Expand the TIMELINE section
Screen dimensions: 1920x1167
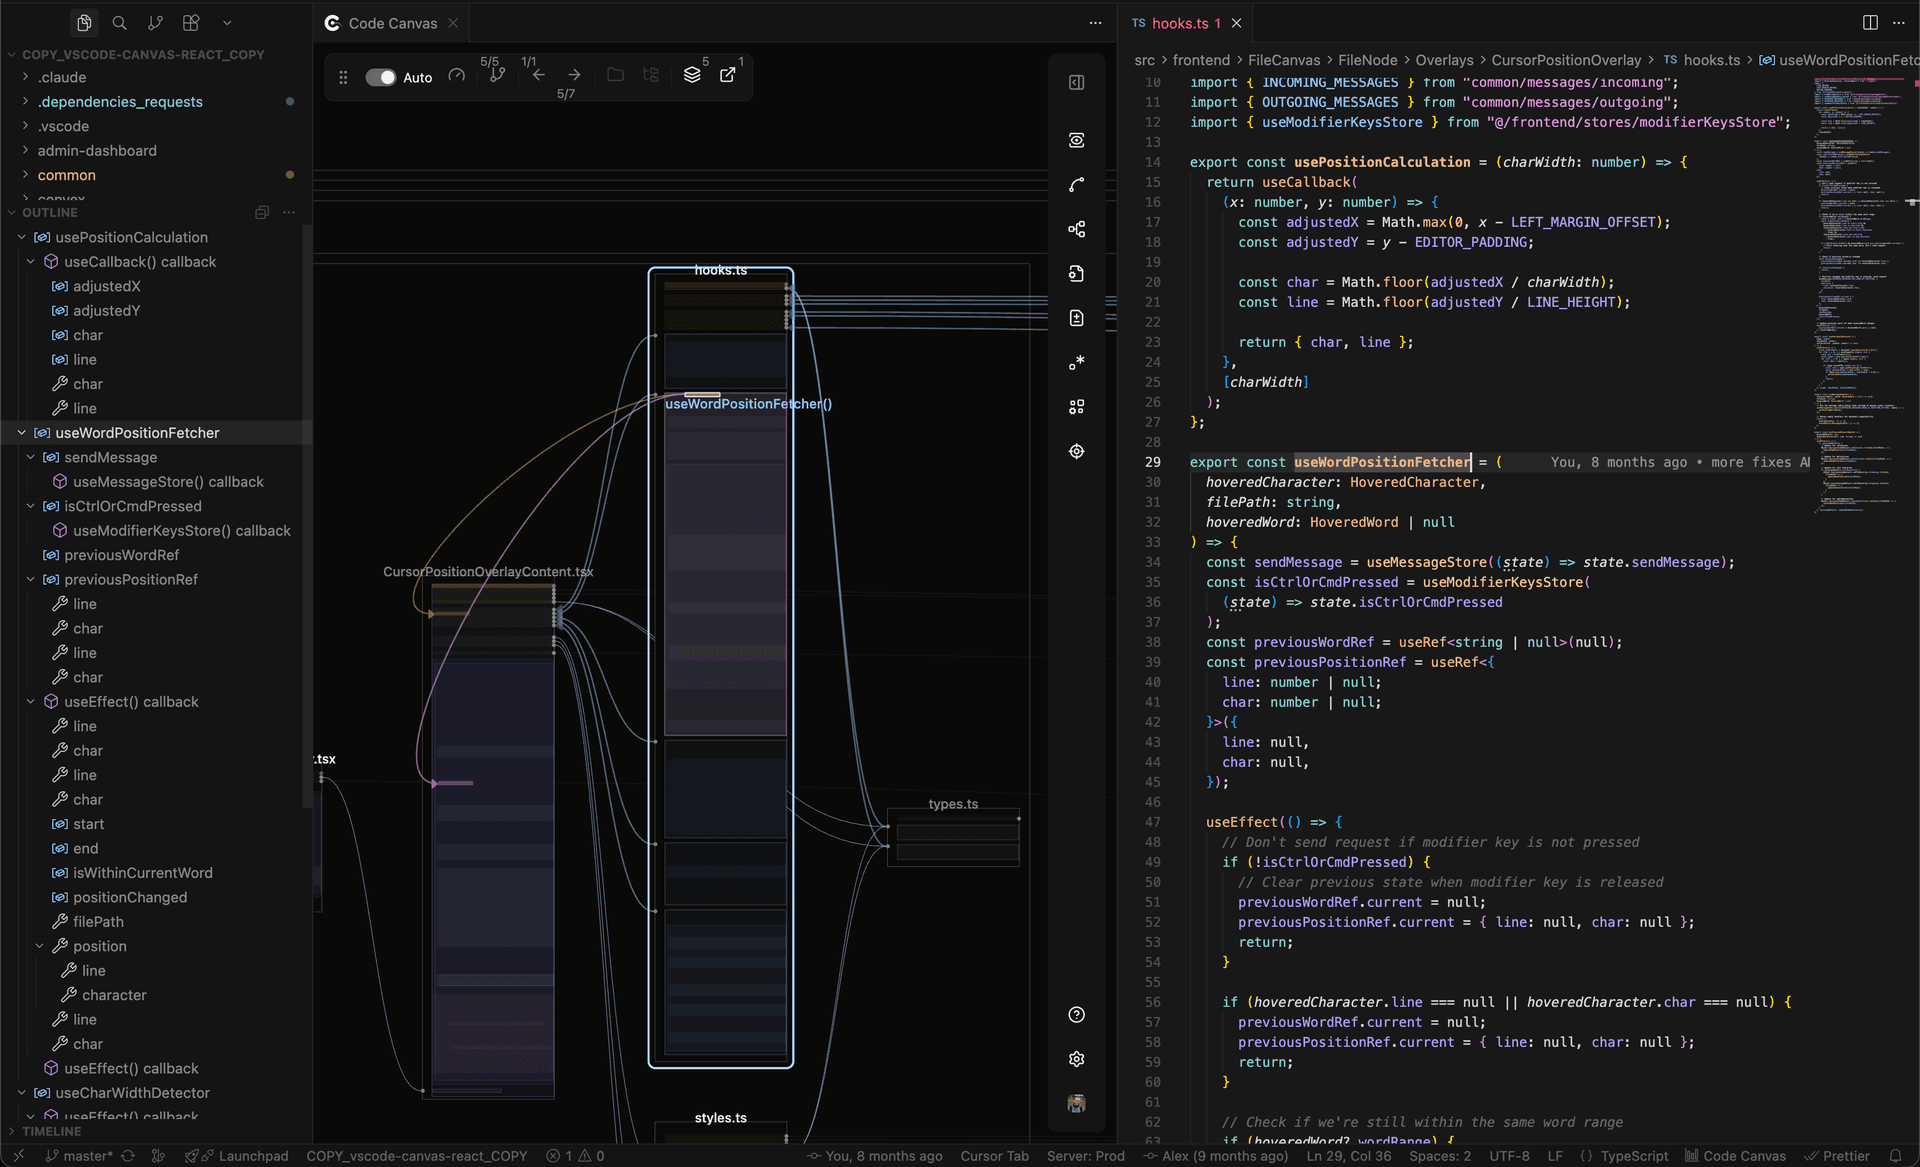point(51,1131)
